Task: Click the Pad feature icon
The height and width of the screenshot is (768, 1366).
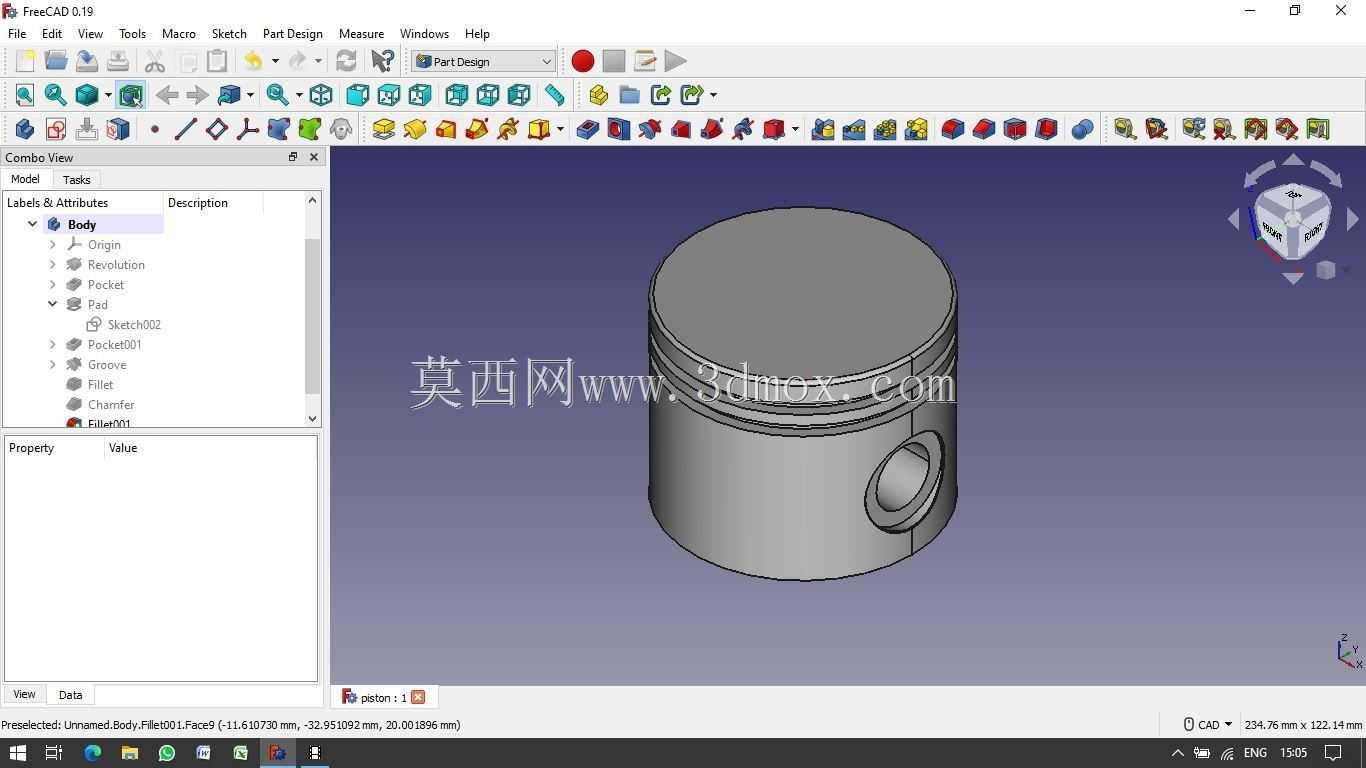Action: (x=384, y=129)
